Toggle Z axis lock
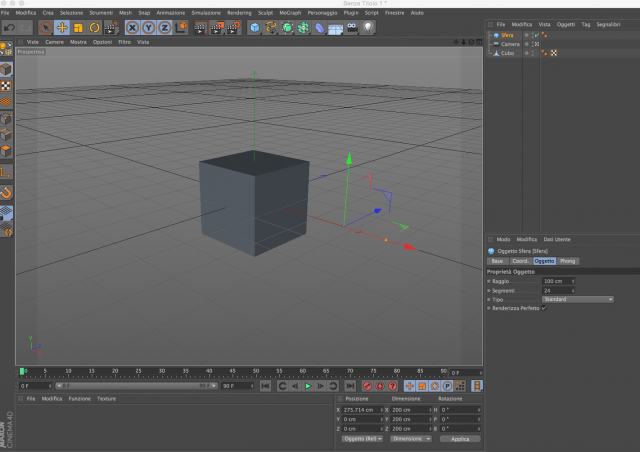 point(164,28)
